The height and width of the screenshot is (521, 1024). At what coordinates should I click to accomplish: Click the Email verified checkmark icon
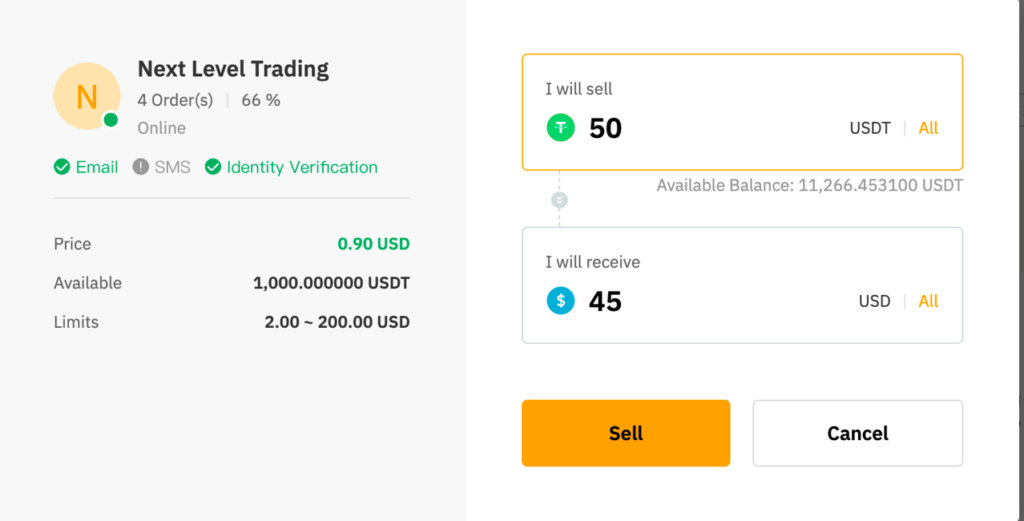(62, 167)
